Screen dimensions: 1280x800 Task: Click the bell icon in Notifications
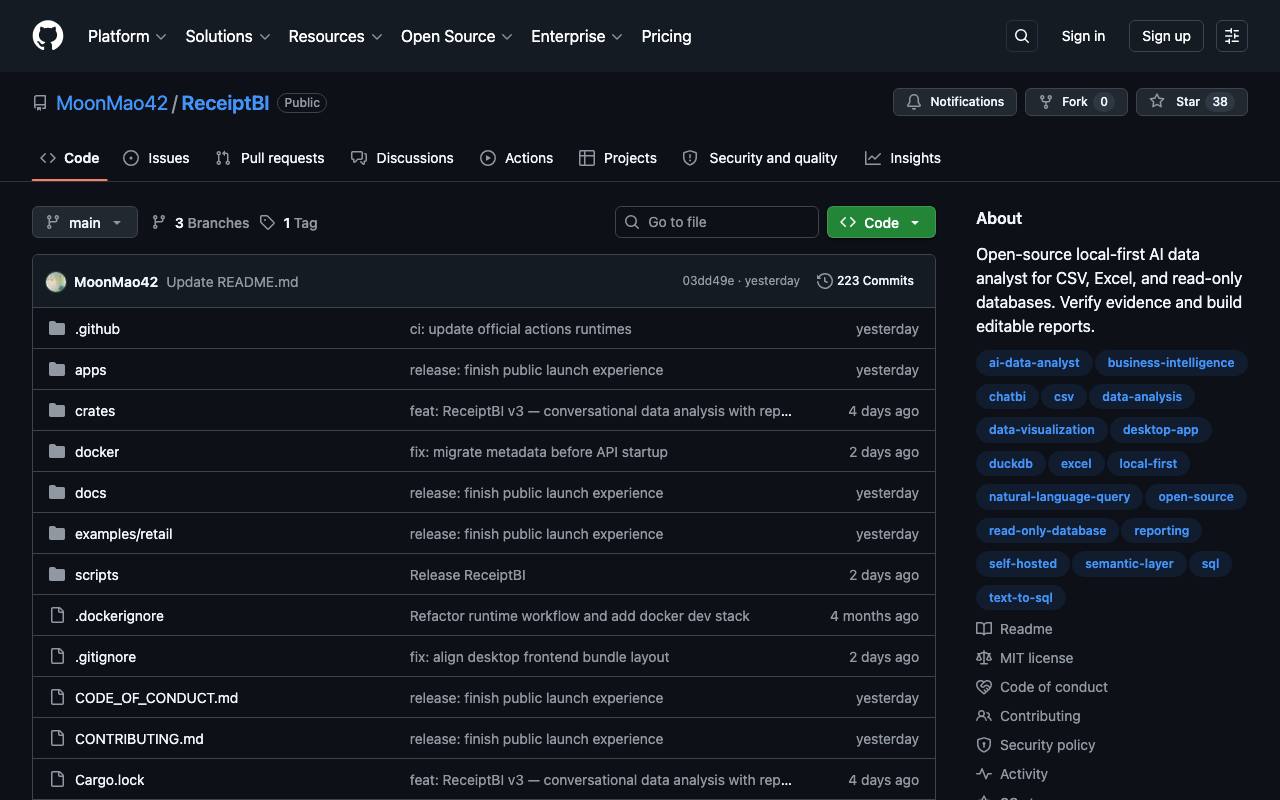click(x=914, y=102)
